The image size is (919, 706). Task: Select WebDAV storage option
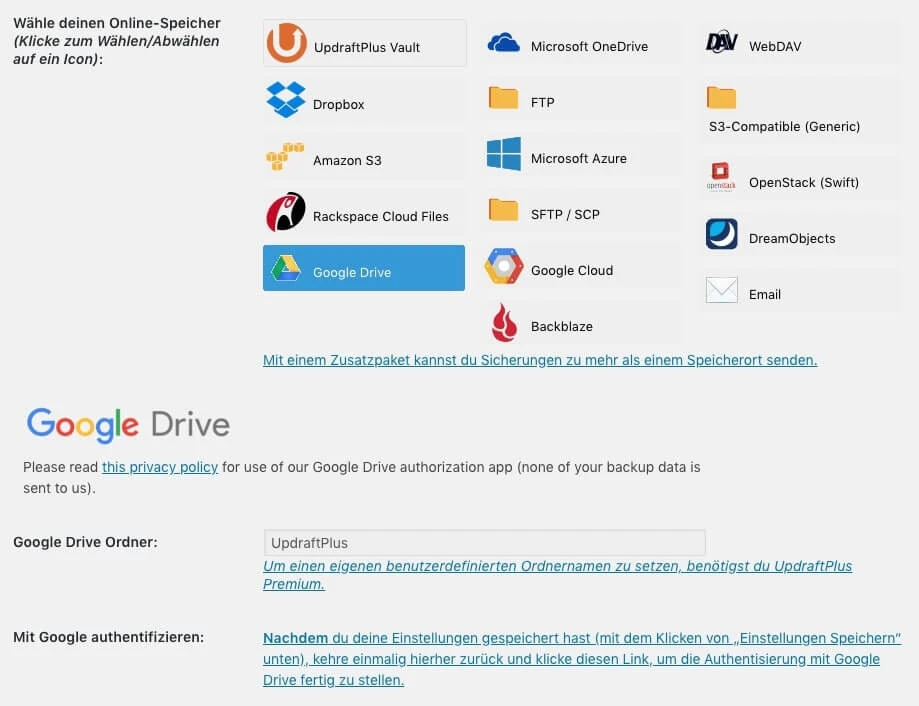800,44
